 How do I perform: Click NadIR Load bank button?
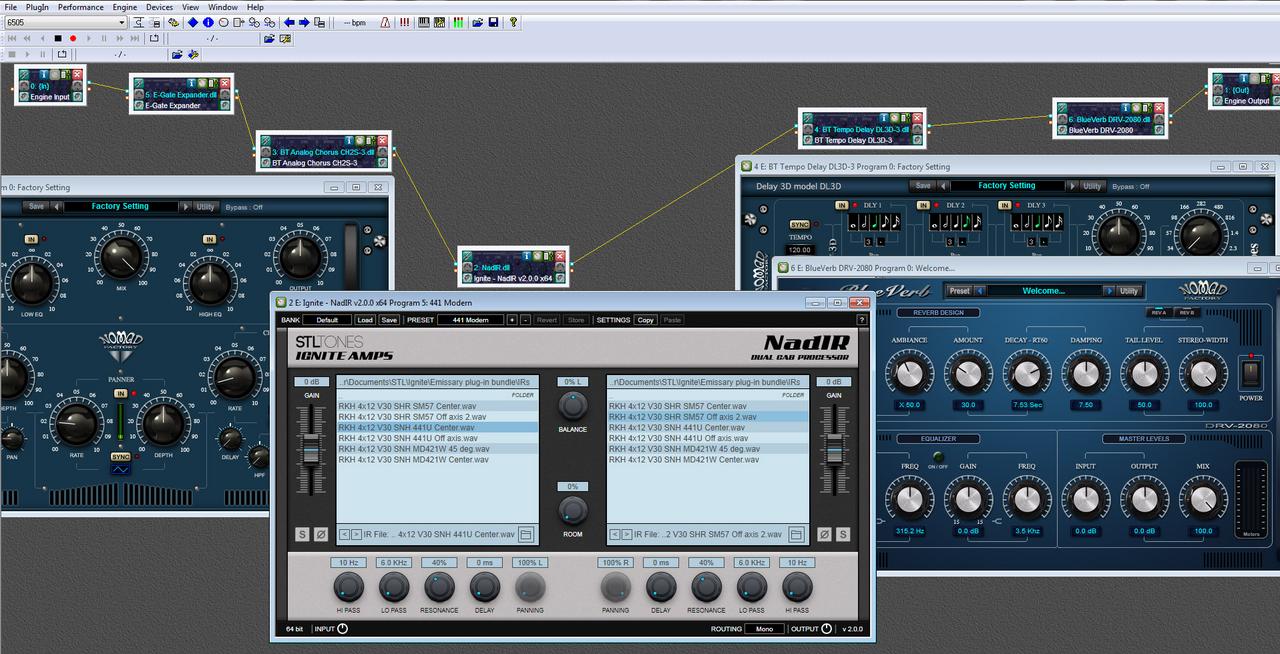[x=365, y=320]
